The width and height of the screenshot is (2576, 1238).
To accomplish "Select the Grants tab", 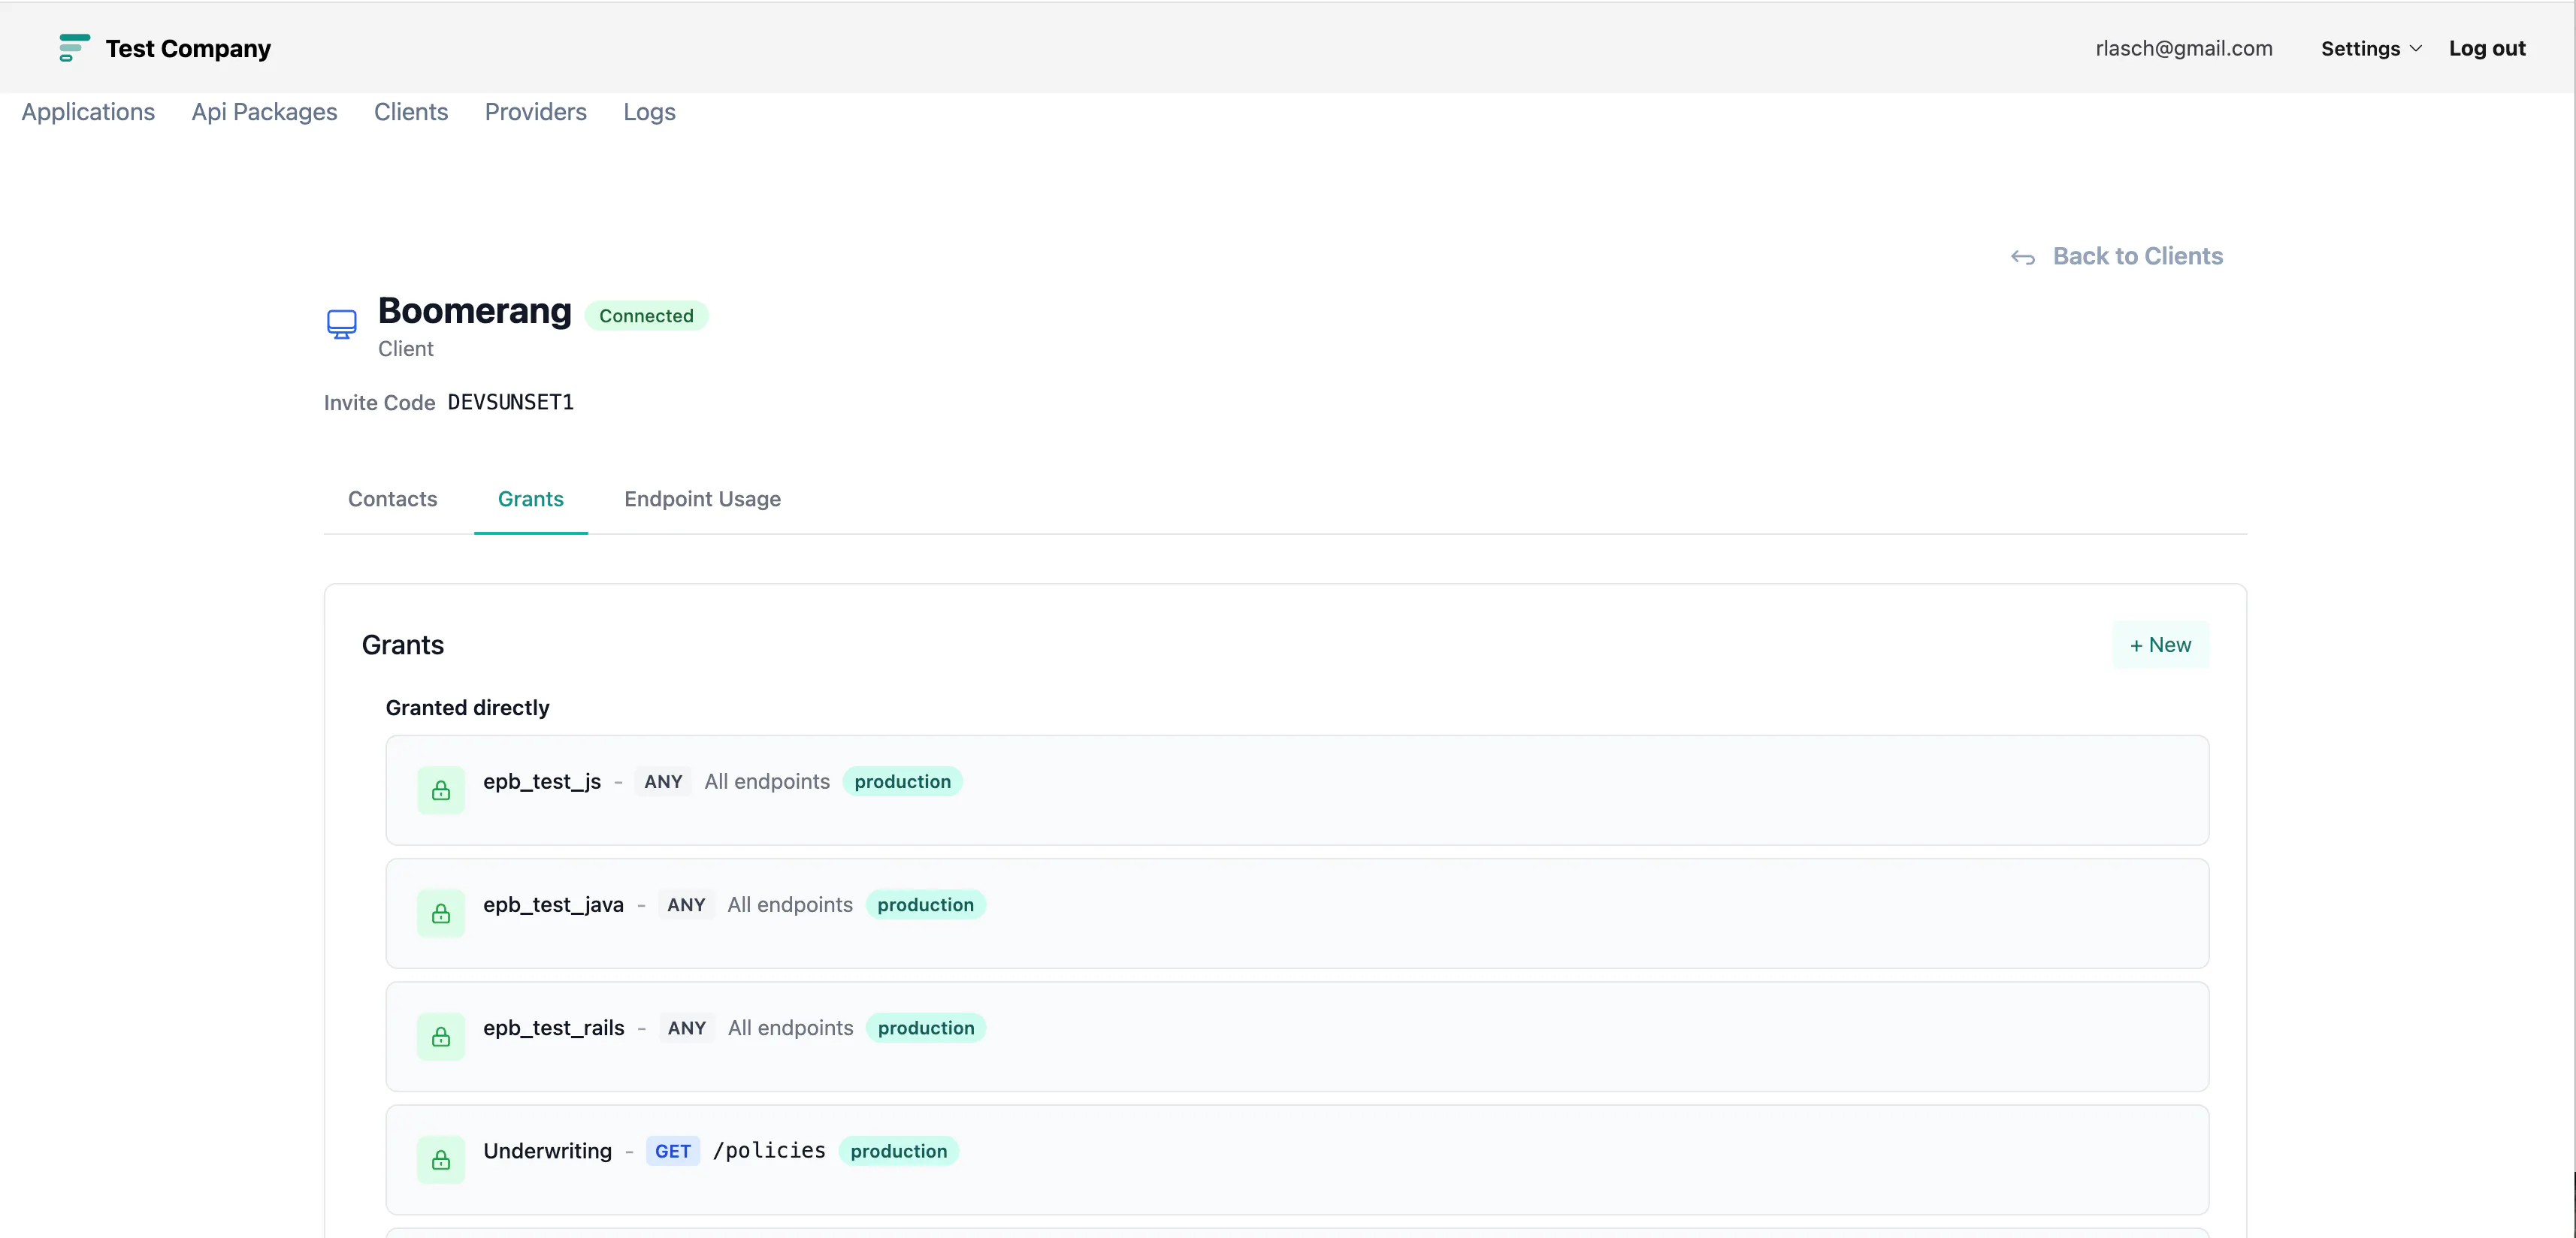I will (531, 499).
